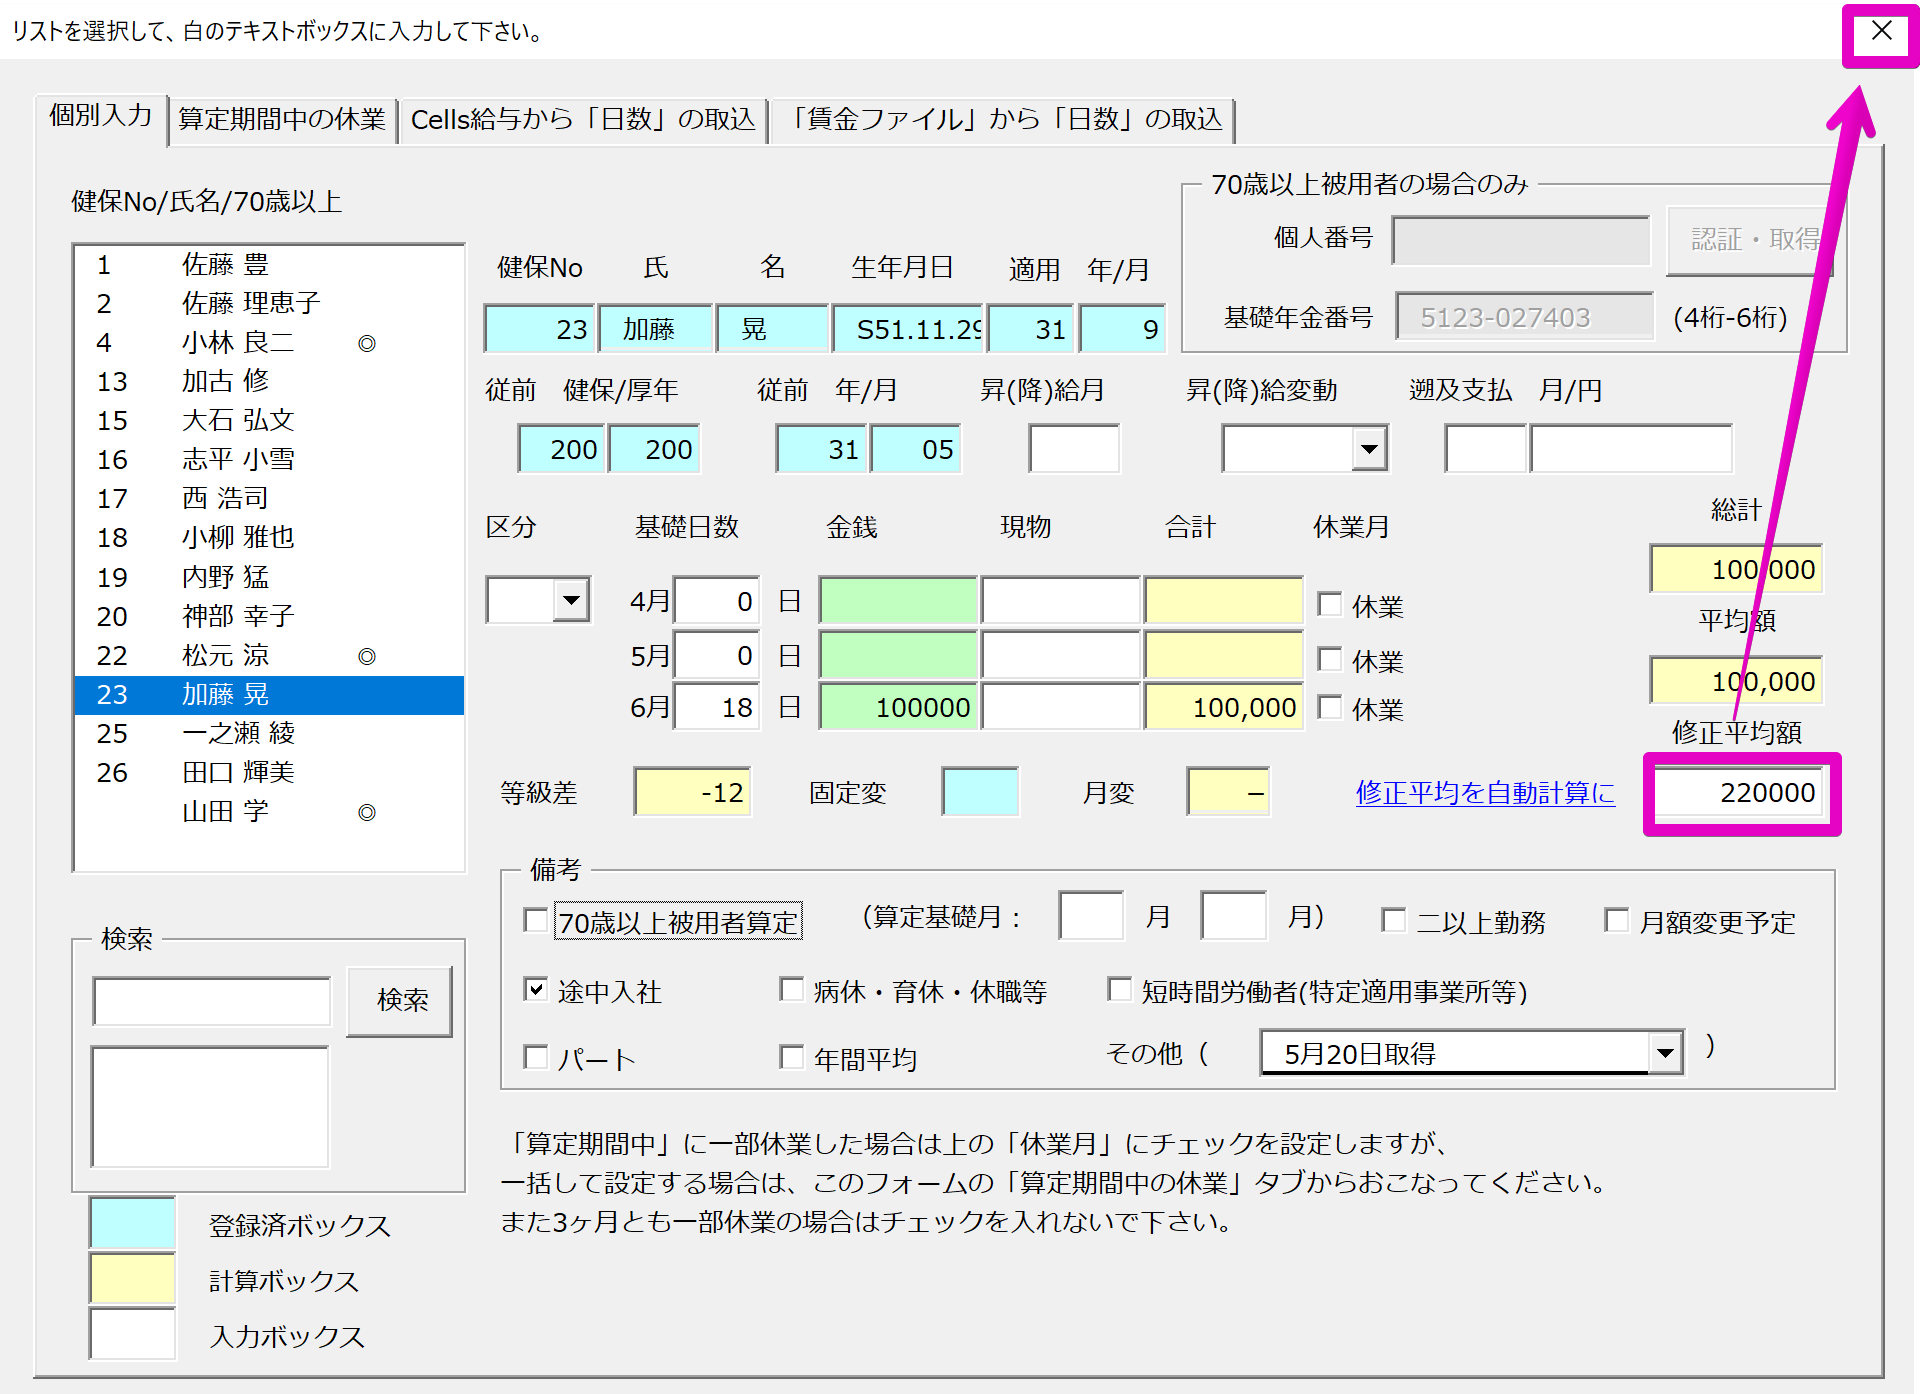Tick the パート checkbox

pos(536,1057)
